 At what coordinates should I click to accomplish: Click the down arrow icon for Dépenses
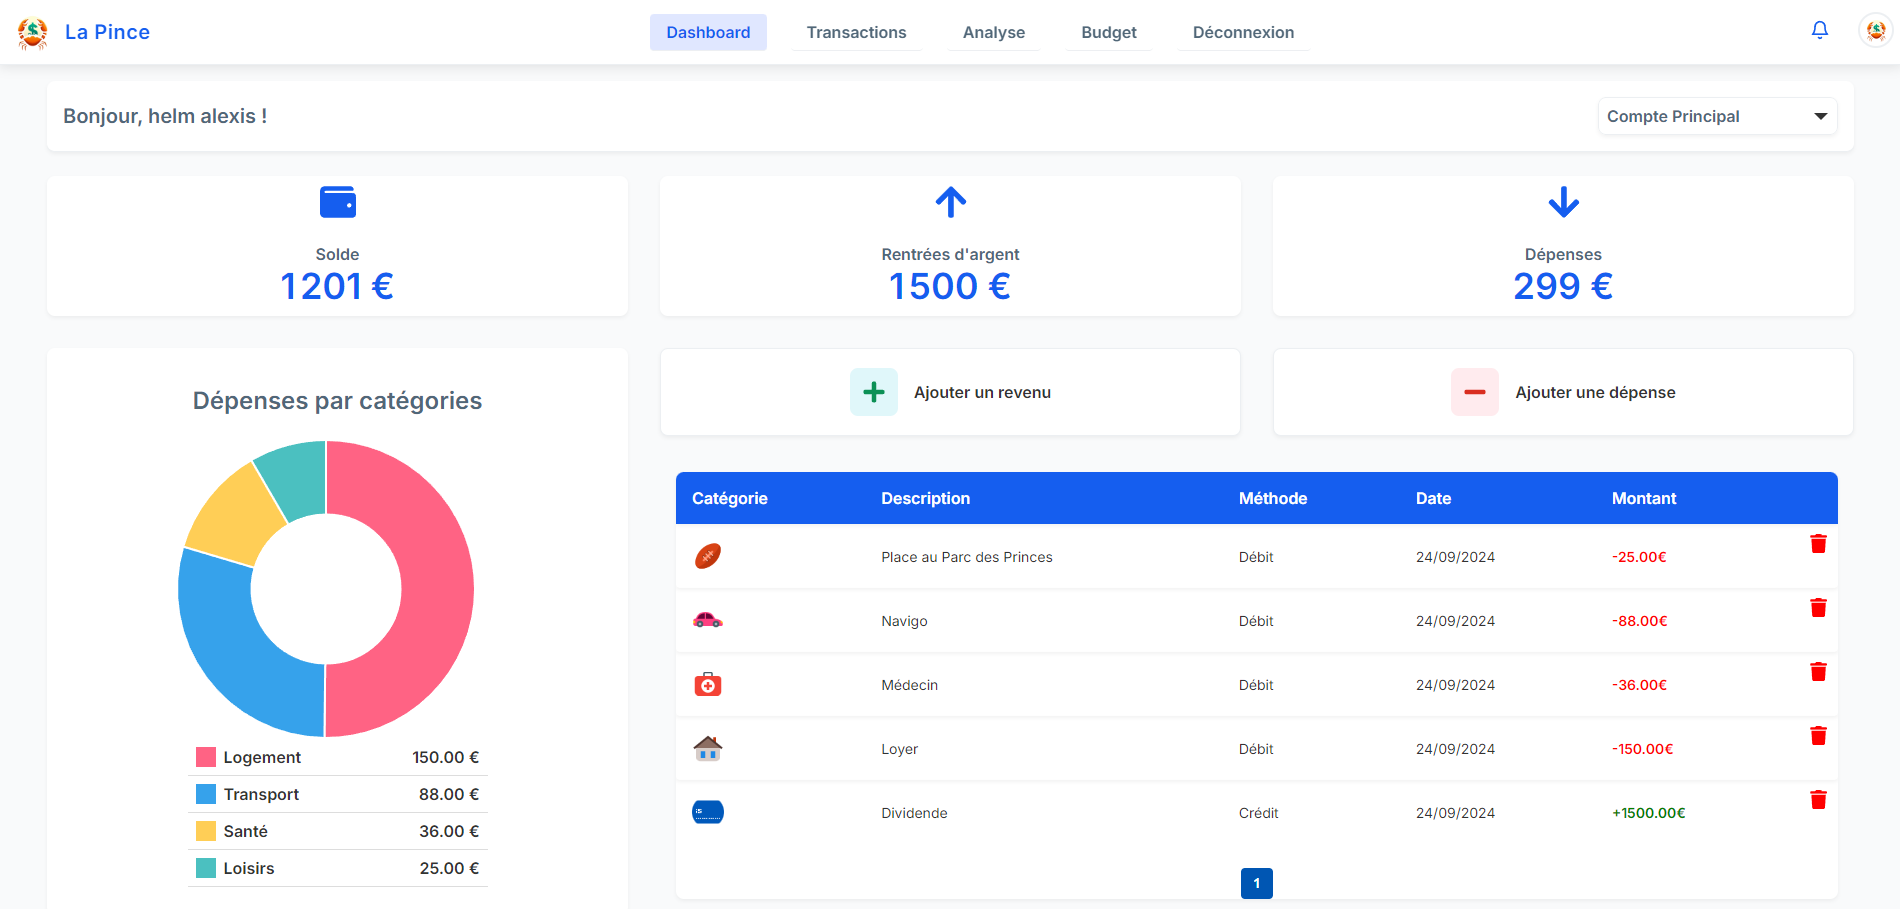point(1564,202)
